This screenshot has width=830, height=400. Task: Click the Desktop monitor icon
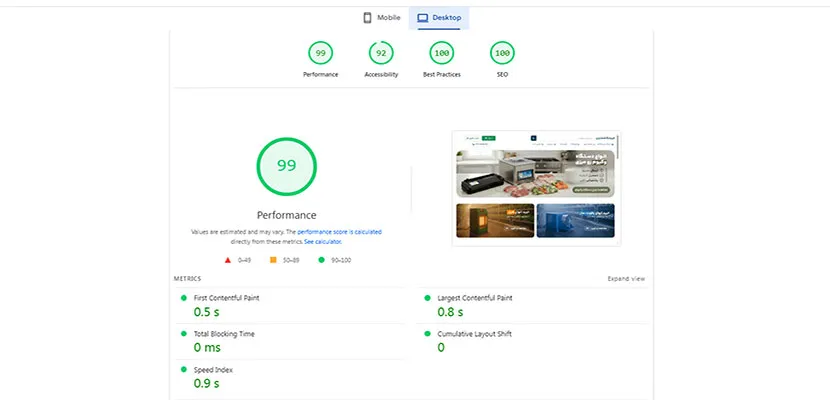coord(423,18)
